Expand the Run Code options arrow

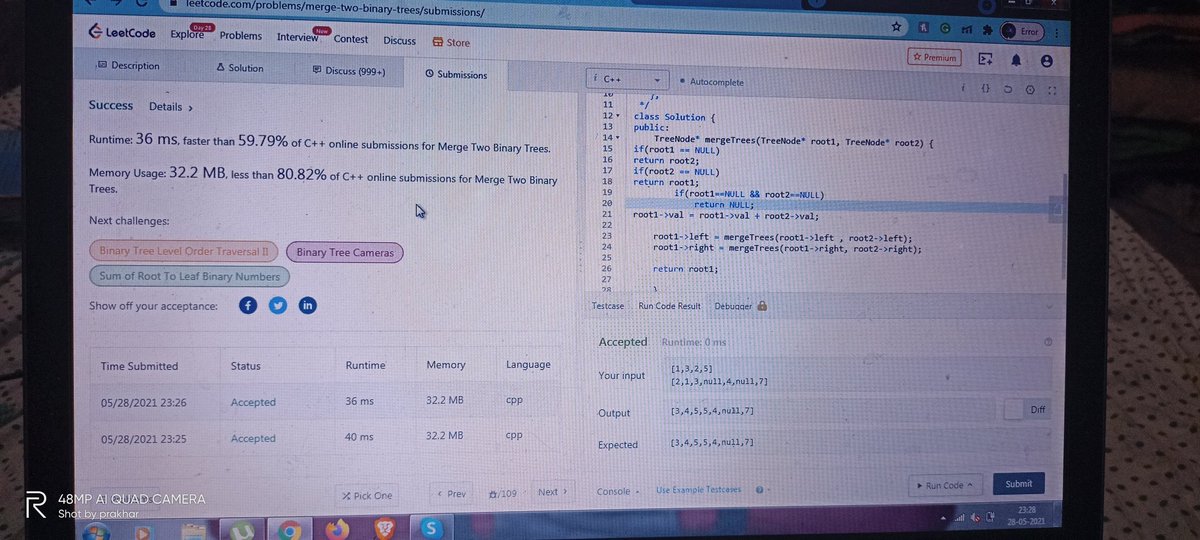(970, 485)
